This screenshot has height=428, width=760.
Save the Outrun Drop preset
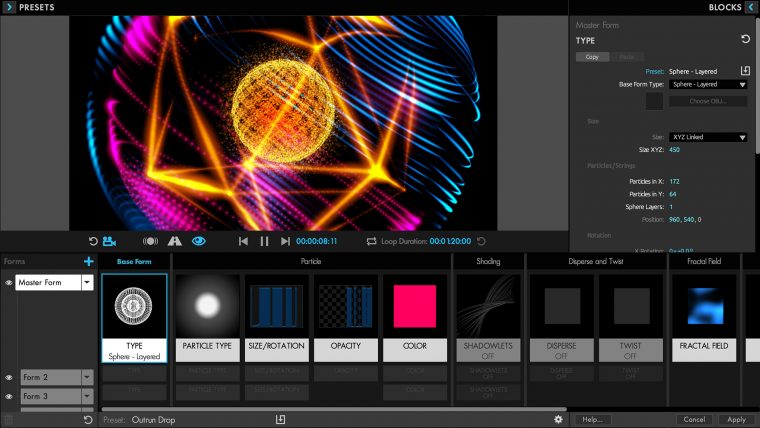click(x=281, y=420)
